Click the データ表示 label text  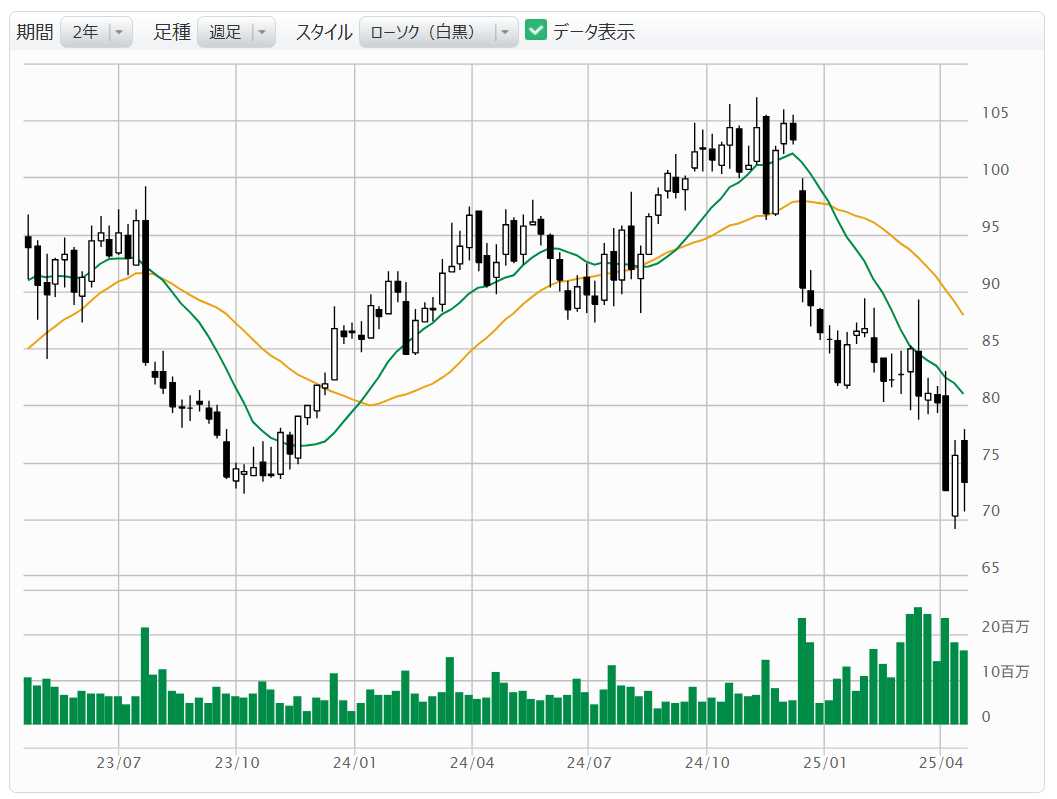[x=594, y=32]
